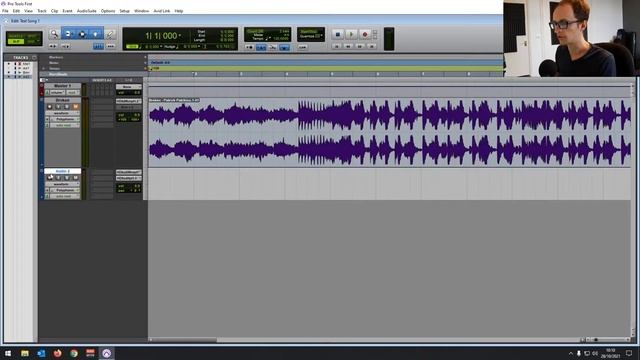This screenshot has width=640, height=360.
Task: Click the Tempo value in the MIDI controls
Action: pos(281,39)
